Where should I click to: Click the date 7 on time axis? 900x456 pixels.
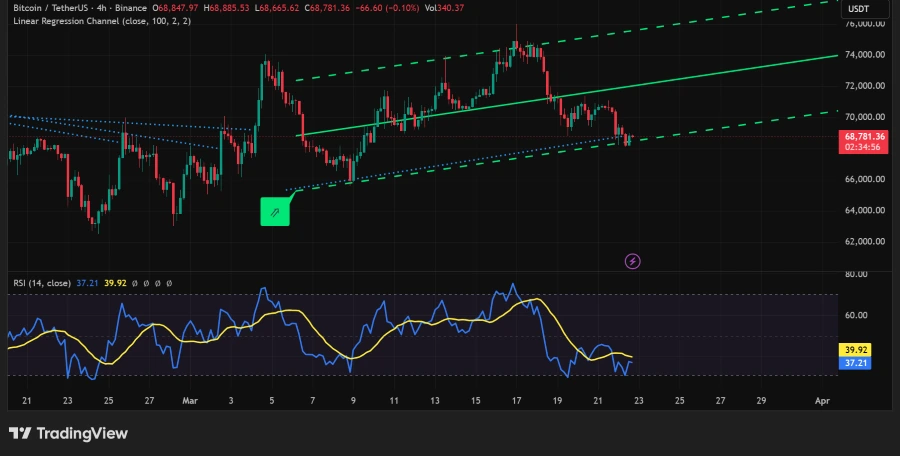coord(312,401)
